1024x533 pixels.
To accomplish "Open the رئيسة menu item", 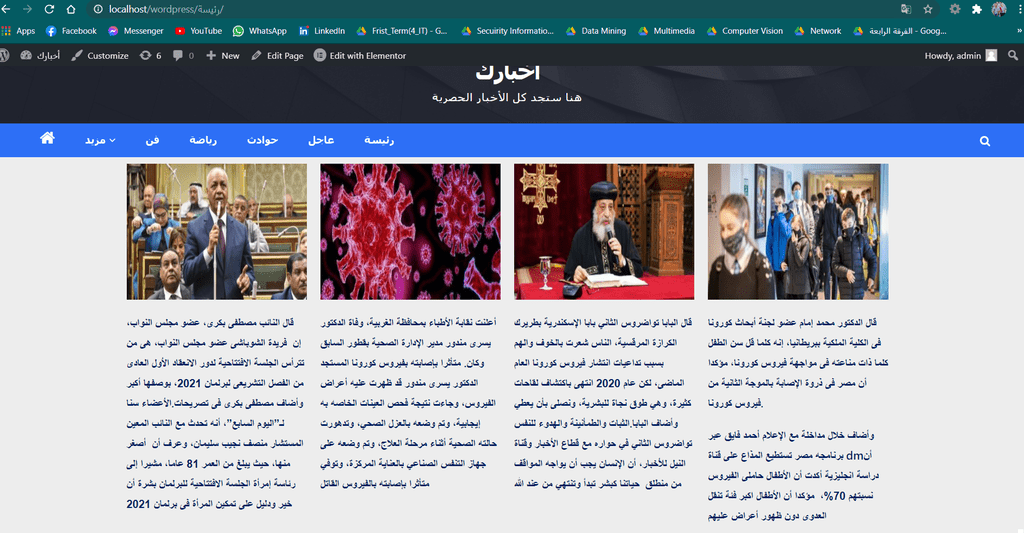I will tap(379, 140).
